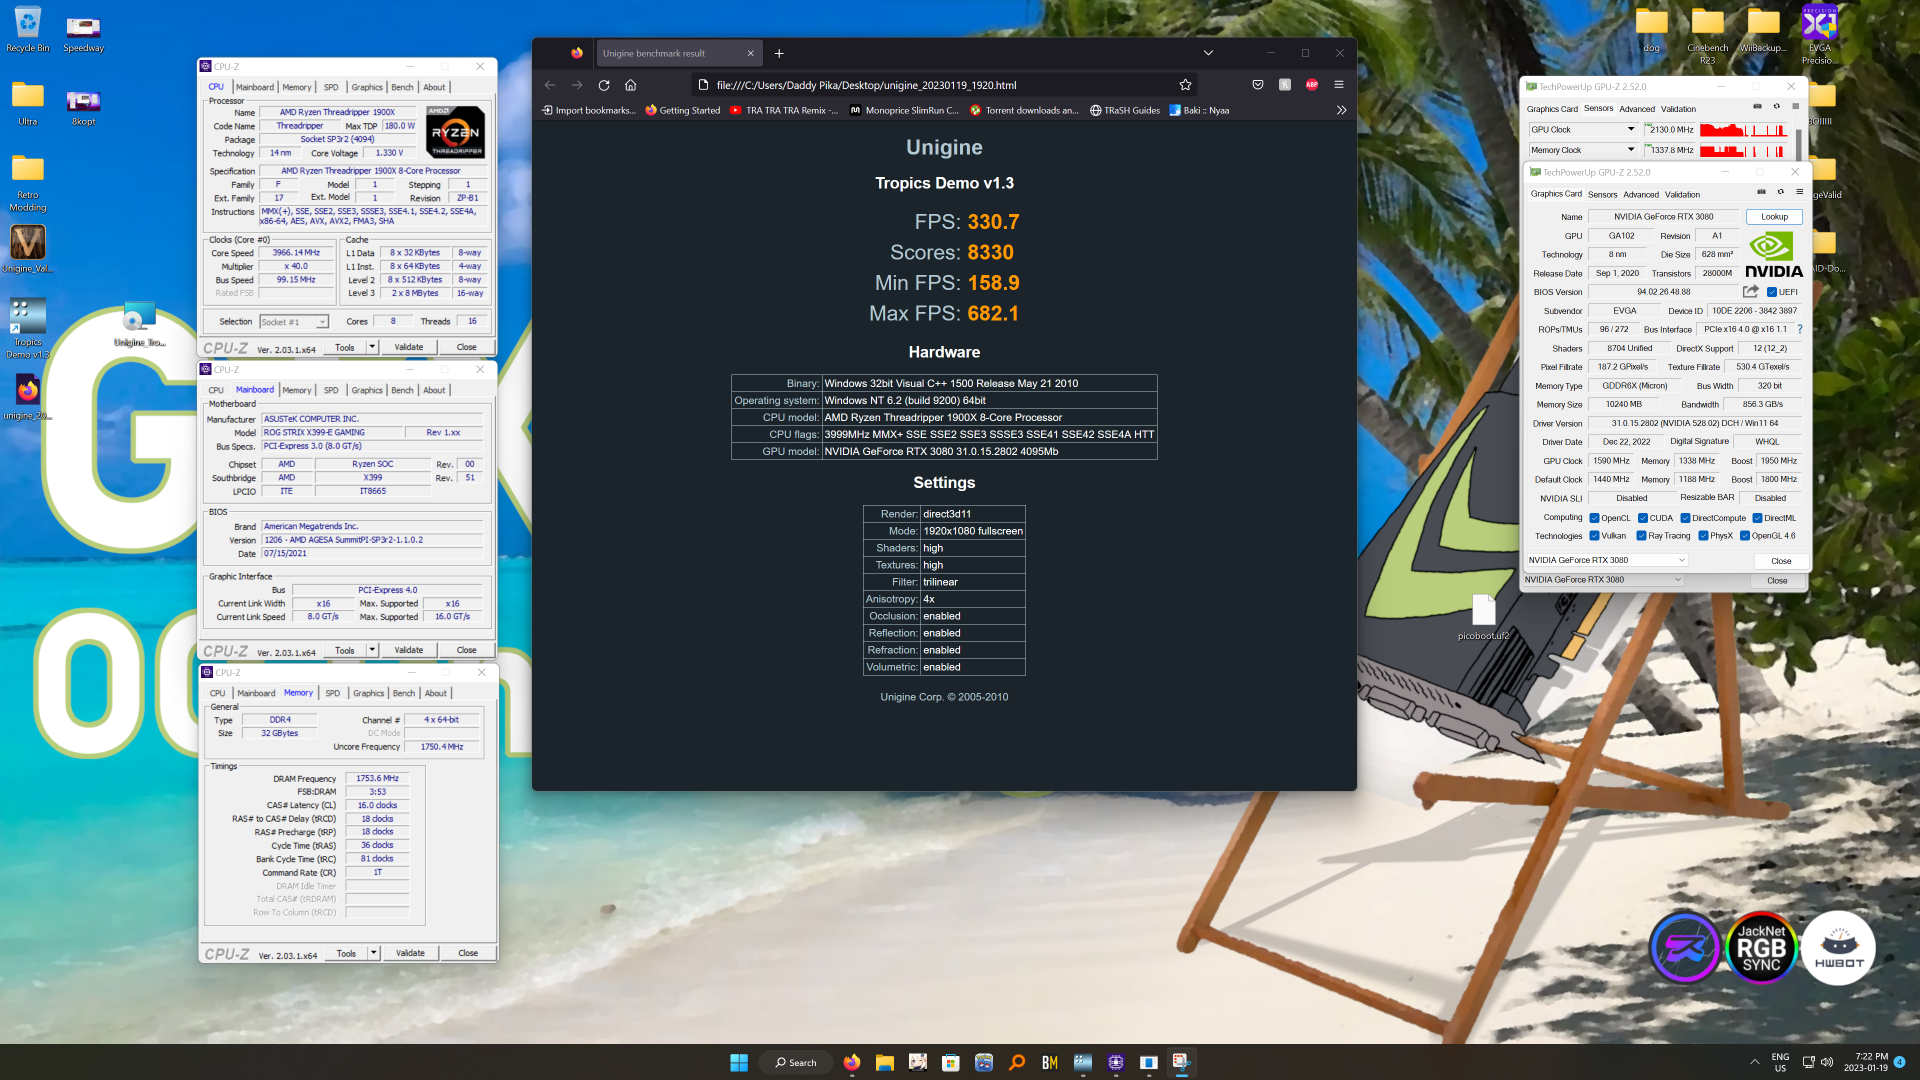Screen dimensions: 1920x1080
Task: Open Graphics tab in CPU-Z Mainboard window
Action: (x=367, y=390)
